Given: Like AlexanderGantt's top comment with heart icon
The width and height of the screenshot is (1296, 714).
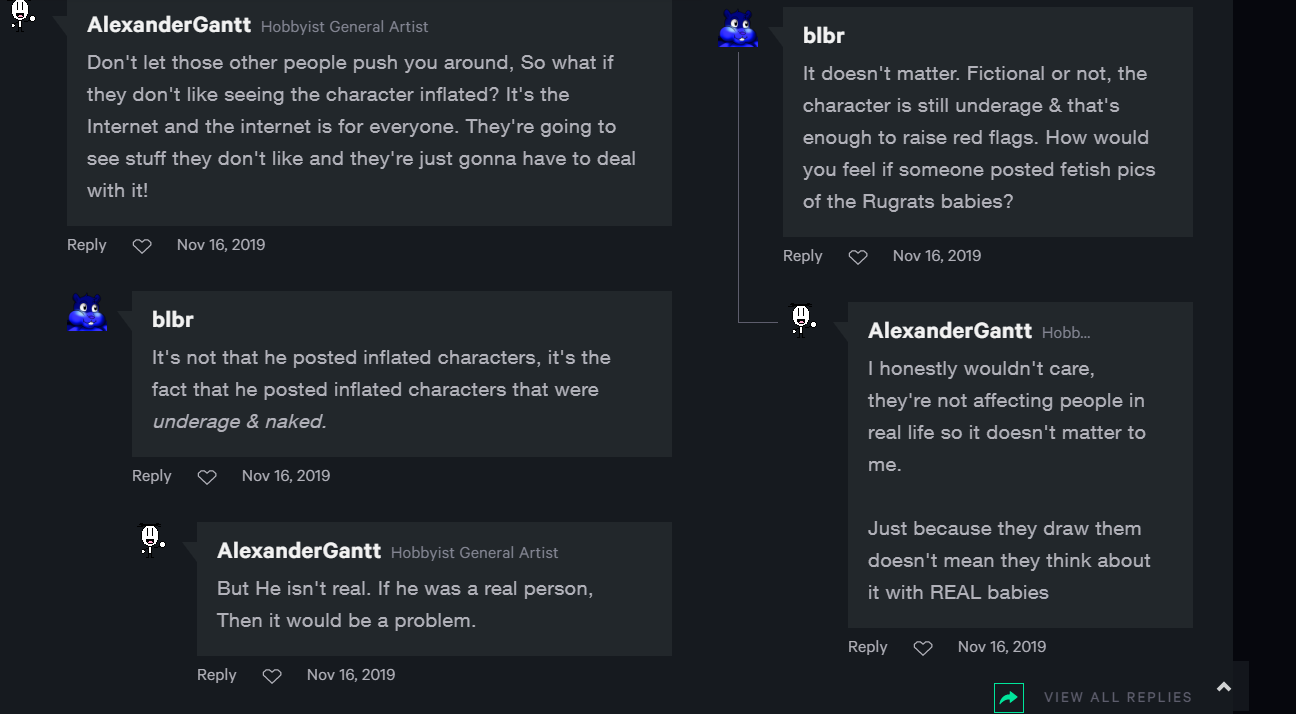Looking at the screenshot, I should (142, 246).
